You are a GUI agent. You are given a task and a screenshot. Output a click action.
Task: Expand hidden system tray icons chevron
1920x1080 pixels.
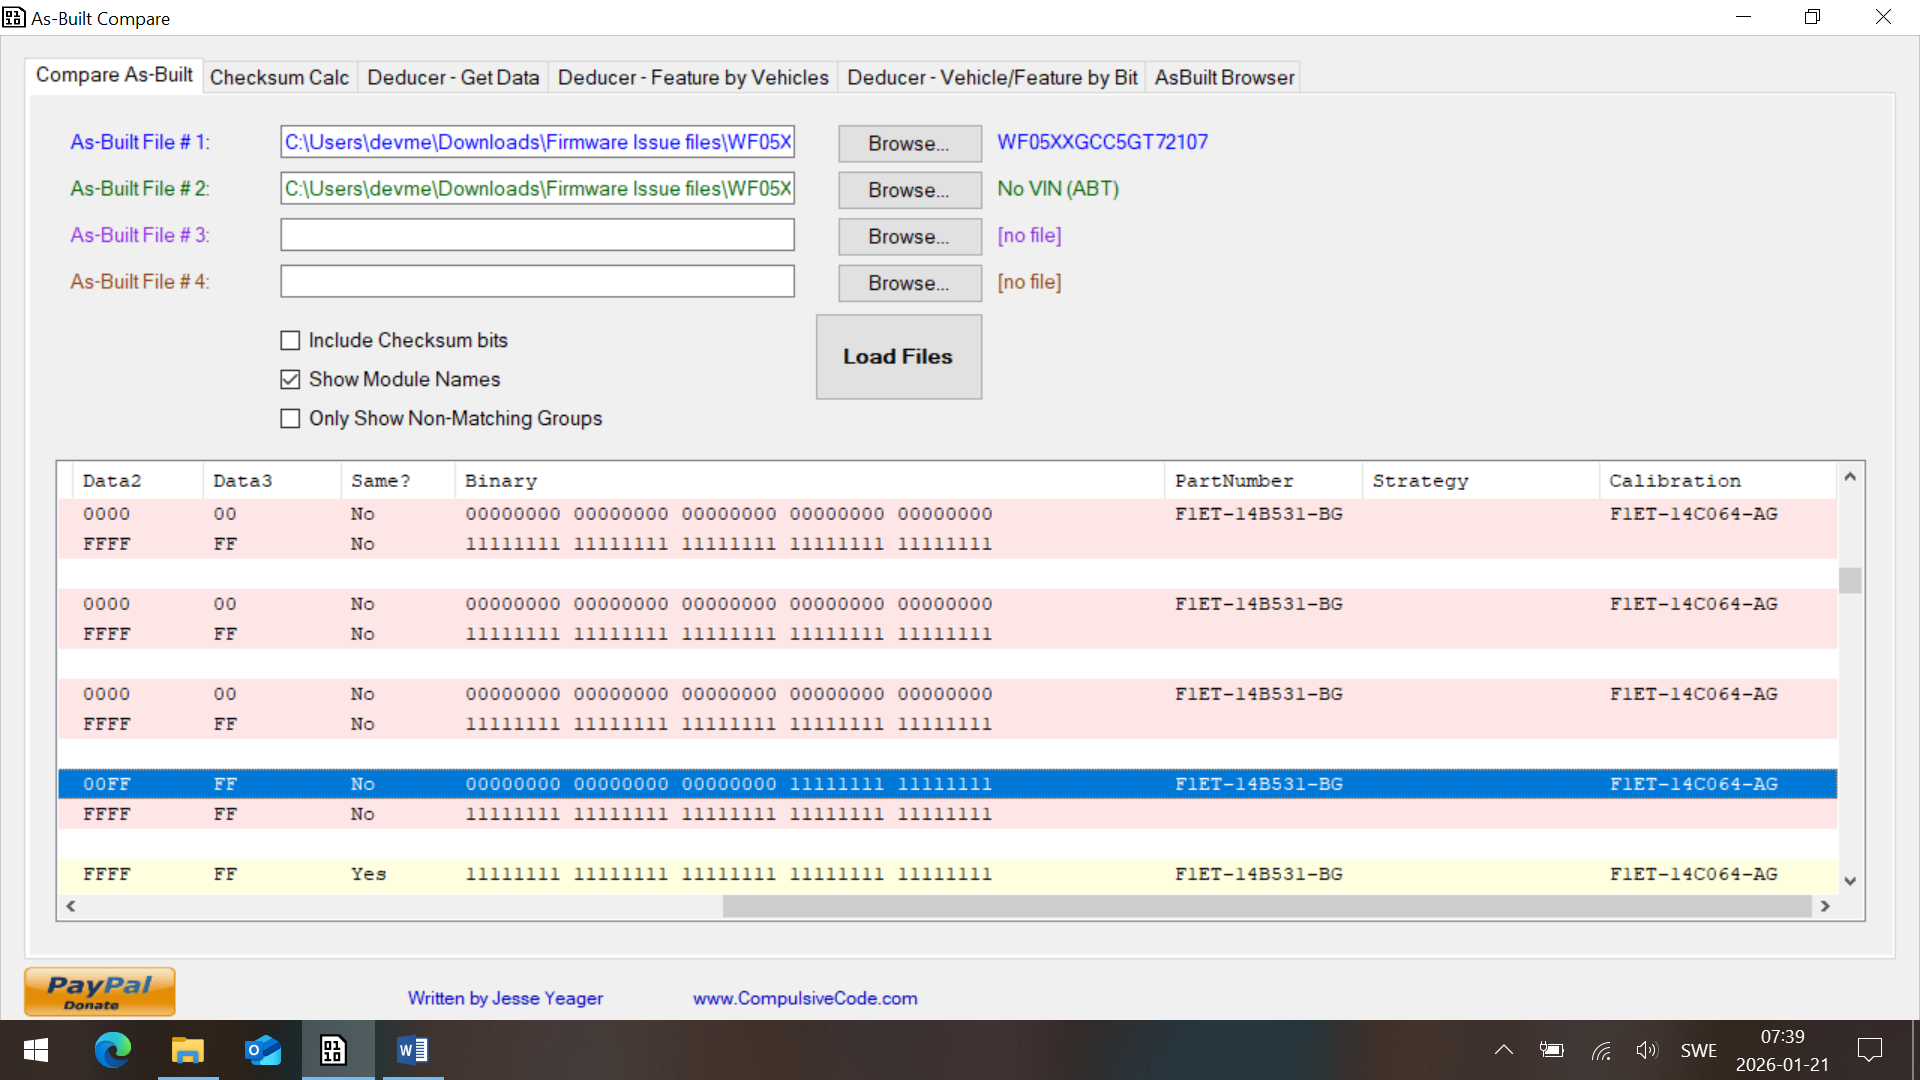(1503, 1050)
